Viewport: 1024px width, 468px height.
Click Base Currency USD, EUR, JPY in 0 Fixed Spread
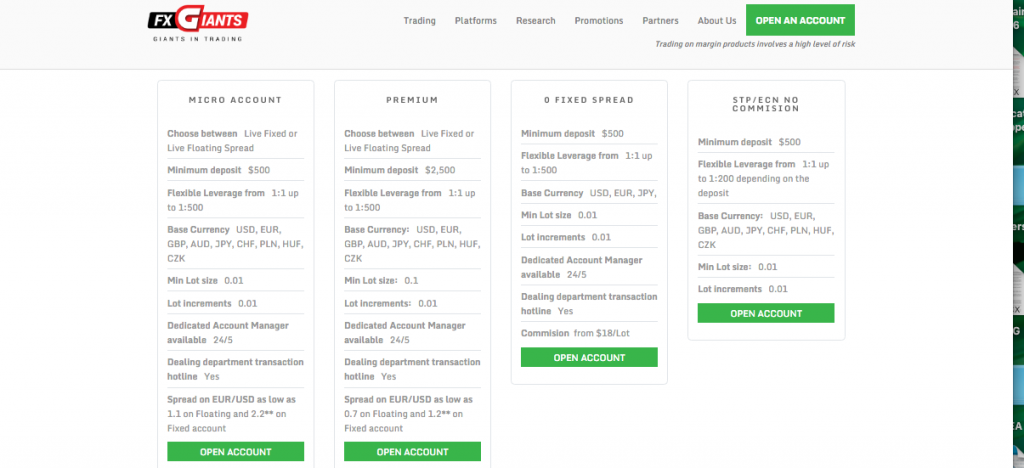tap(588, 193)
